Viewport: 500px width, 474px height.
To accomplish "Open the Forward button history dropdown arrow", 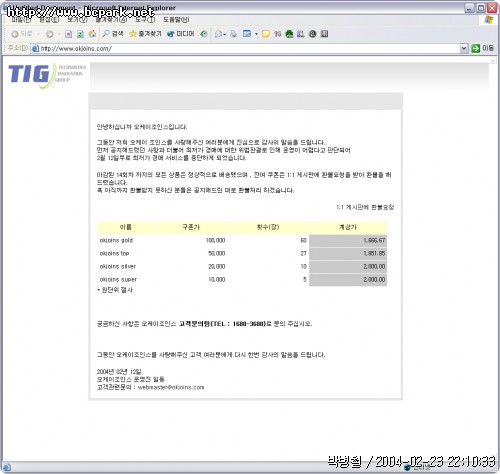I will click(x=59, y=34).
